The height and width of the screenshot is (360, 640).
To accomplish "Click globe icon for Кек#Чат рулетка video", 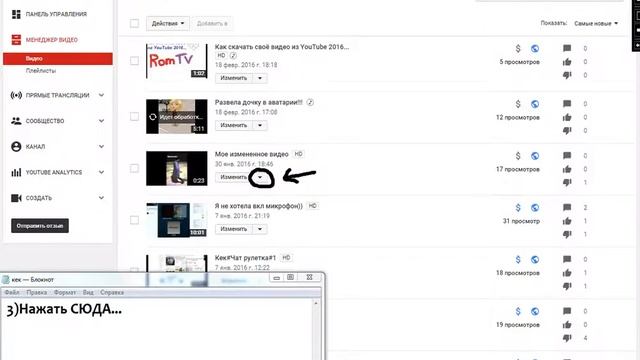I will [x=535, y=260].
